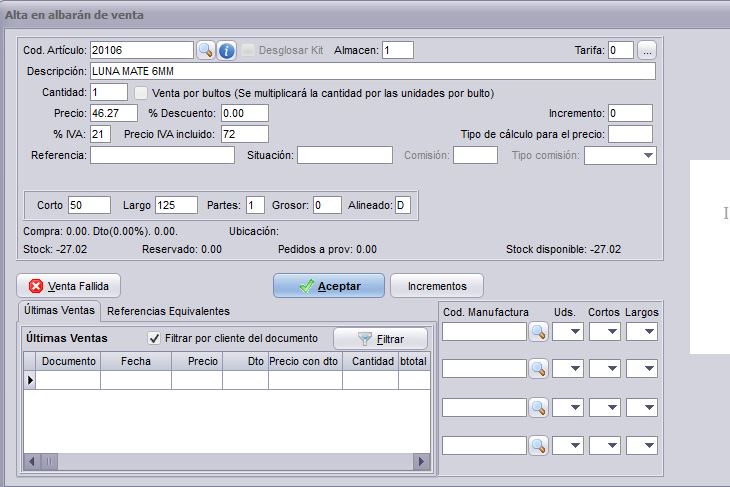Search second Cod. Manufactura row magnifier
The width and height of the screenshot is (730, 487).
(538, 369)
